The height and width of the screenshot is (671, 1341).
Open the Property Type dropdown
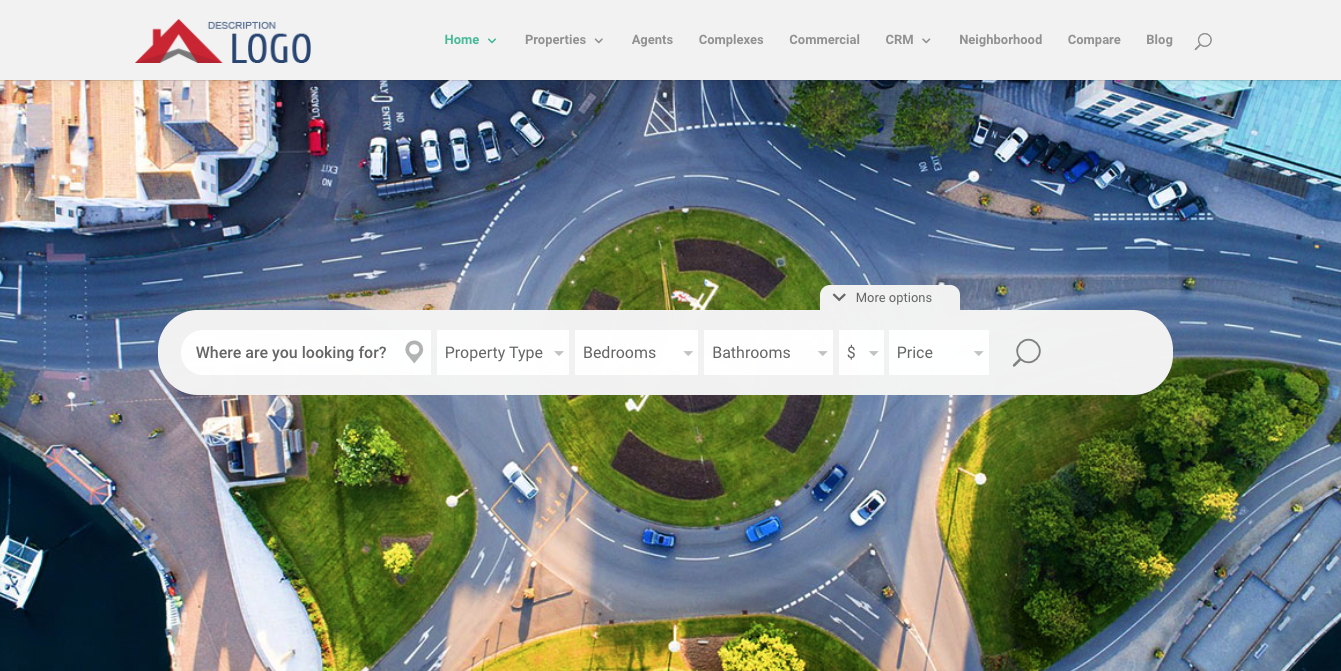point(503,352)
